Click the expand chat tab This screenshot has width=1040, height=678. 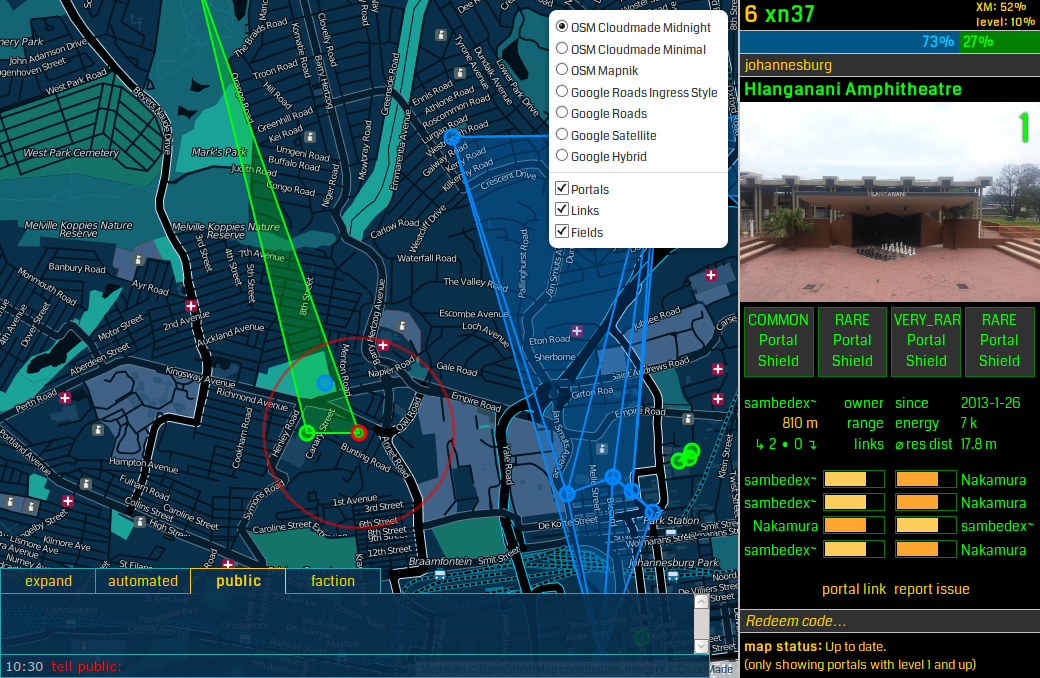tap(48, 581)
